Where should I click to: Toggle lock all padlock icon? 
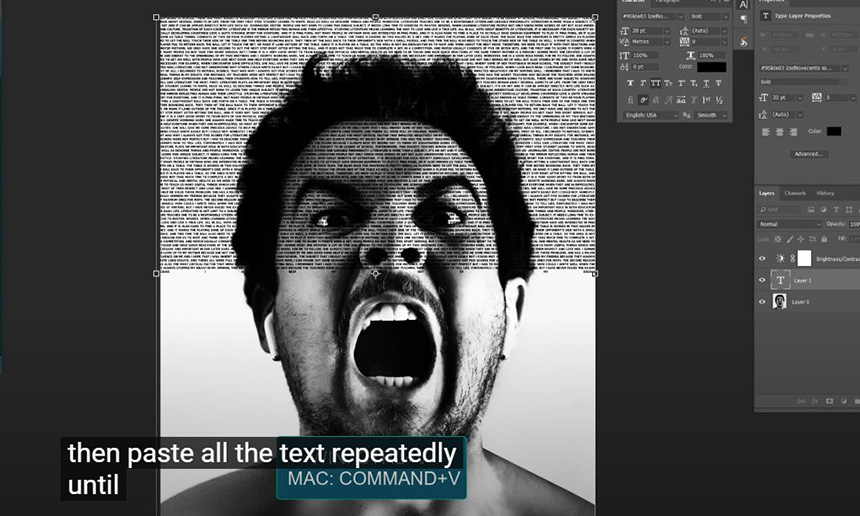824,239
